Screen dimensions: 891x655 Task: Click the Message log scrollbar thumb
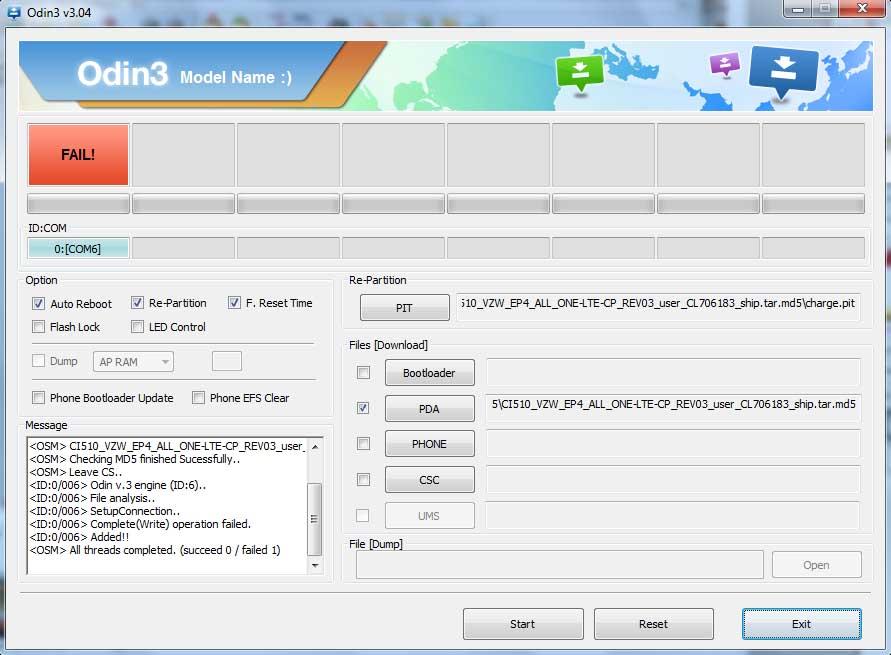(314, 519)
